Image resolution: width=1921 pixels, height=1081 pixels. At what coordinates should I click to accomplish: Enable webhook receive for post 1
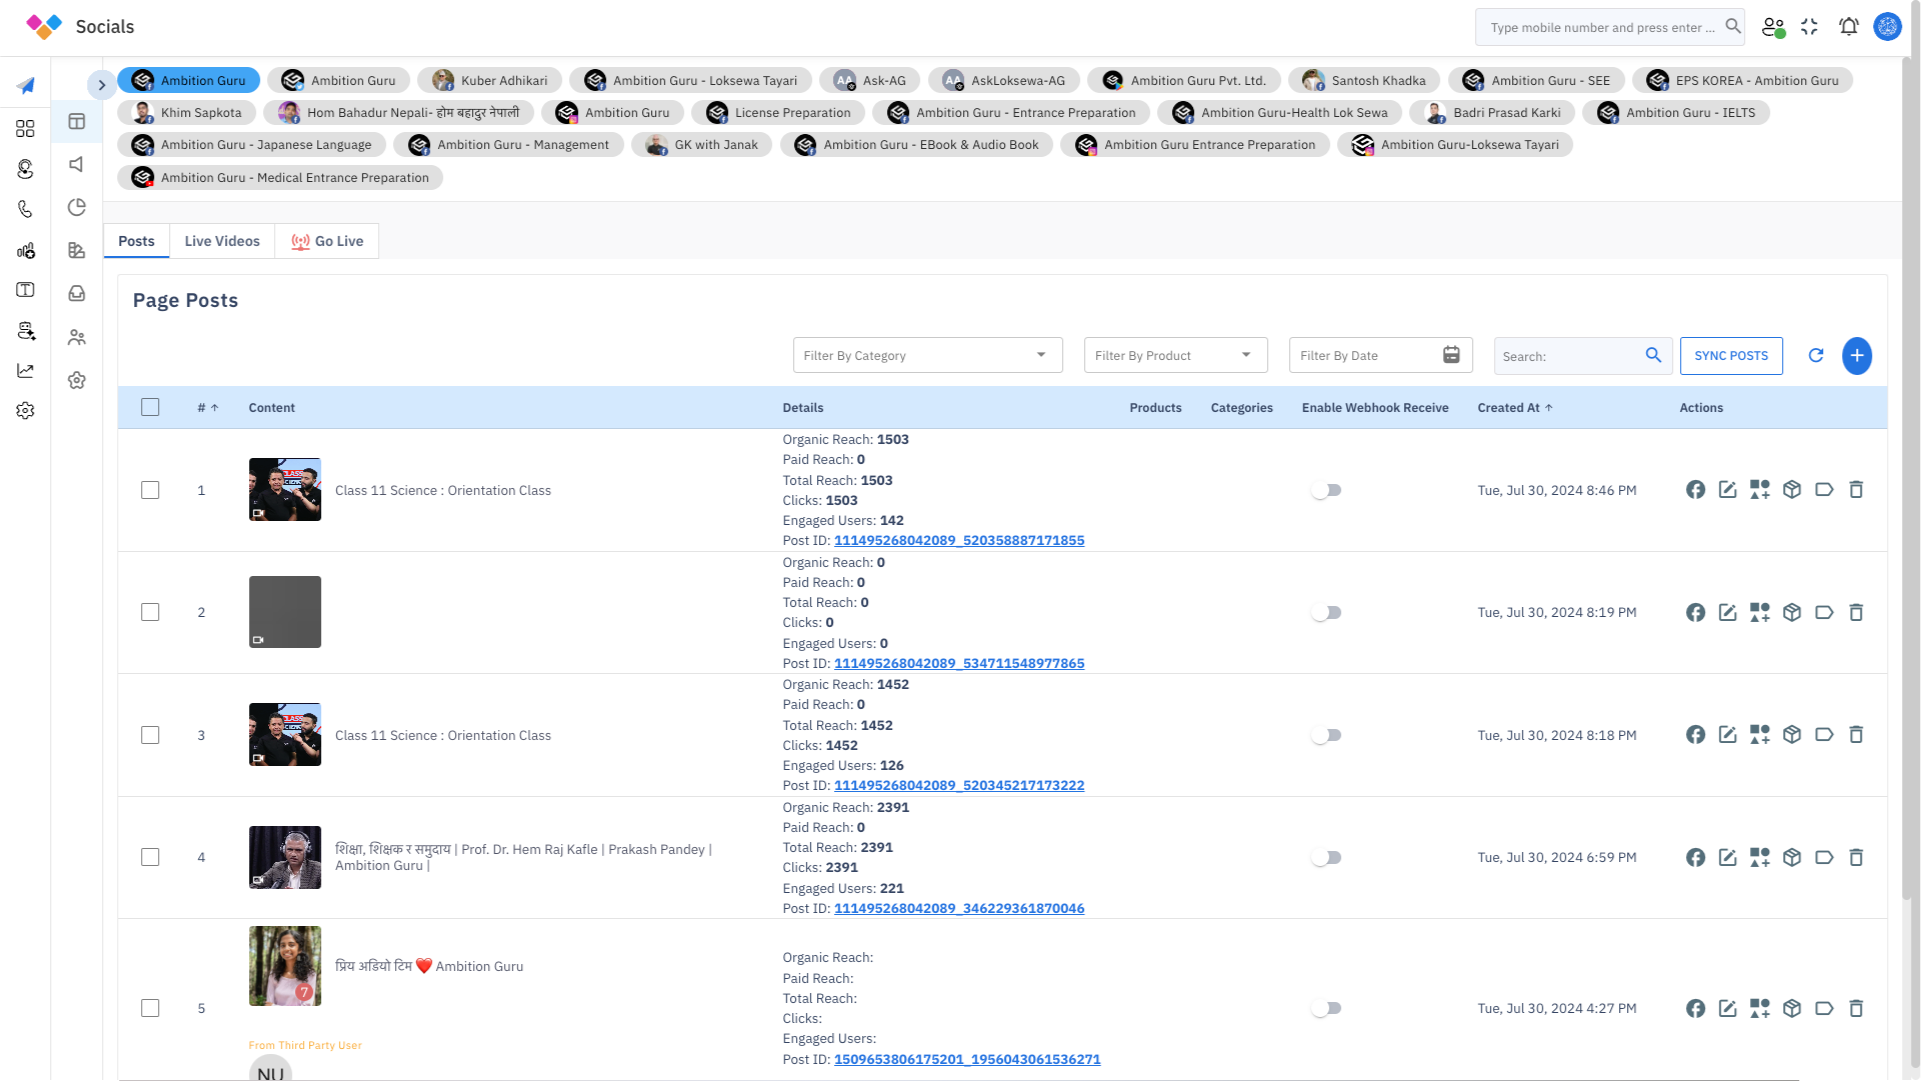(x=1326, y=490)
